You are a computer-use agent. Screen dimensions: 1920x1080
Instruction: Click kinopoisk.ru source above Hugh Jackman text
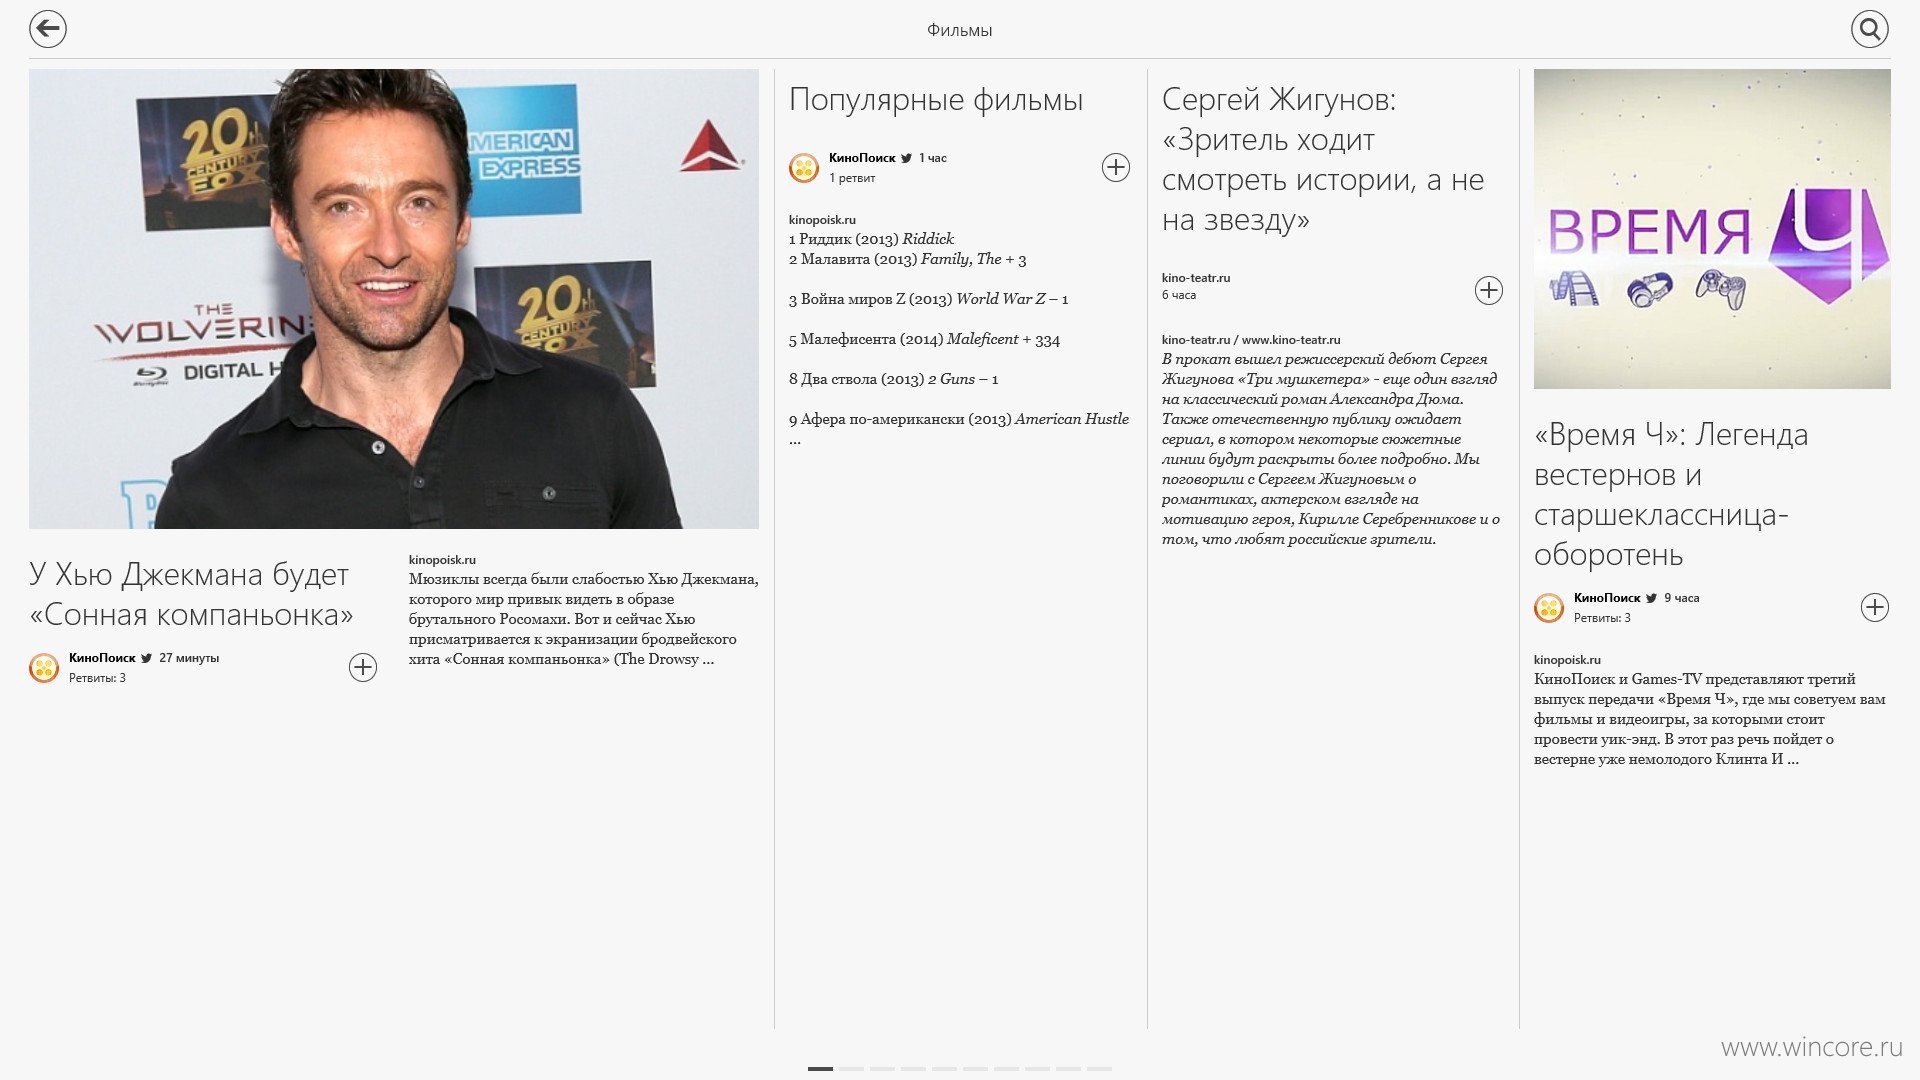[x=442, y=560]
